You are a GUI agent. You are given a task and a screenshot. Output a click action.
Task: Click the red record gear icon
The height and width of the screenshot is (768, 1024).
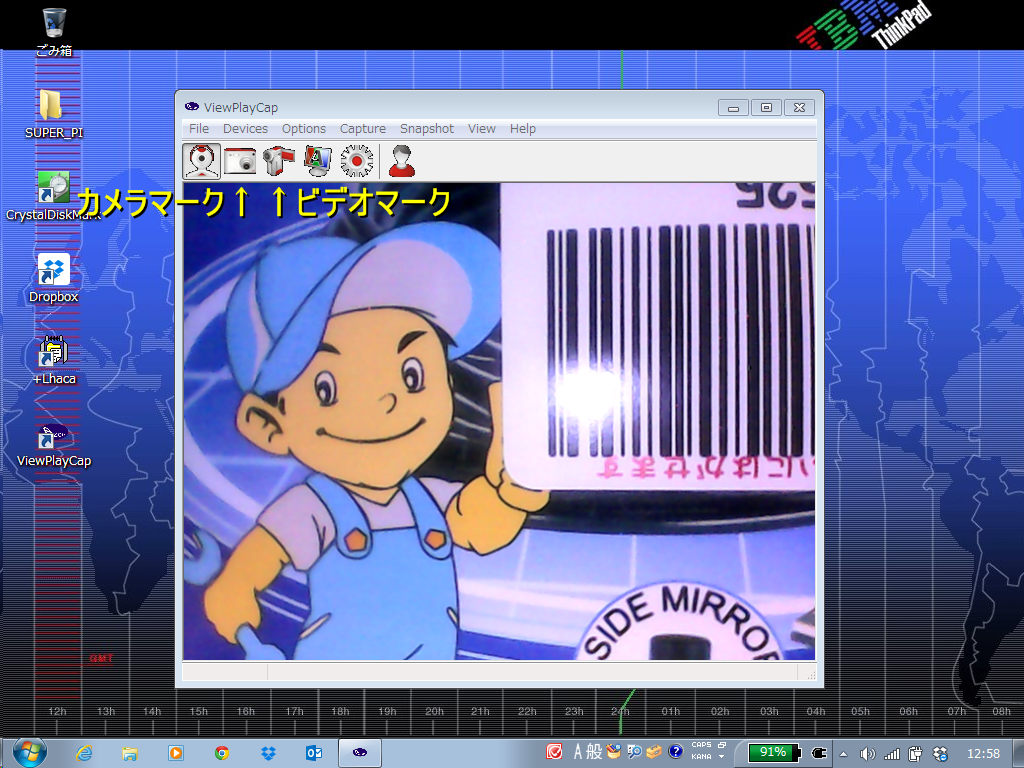pyautogui.click(x=357, y=161)
